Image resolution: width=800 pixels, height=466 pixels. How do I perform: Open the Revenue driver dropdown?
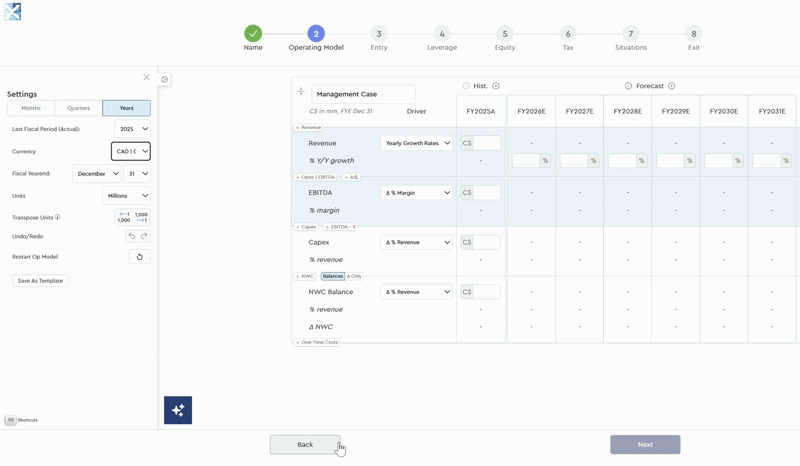[x=417, y=143]
